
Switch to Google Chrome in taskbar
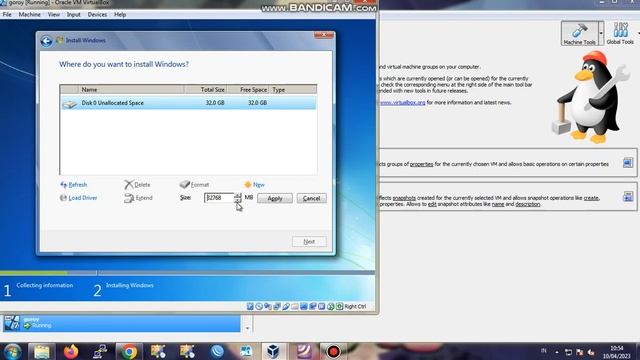click(x=129, y=351)
